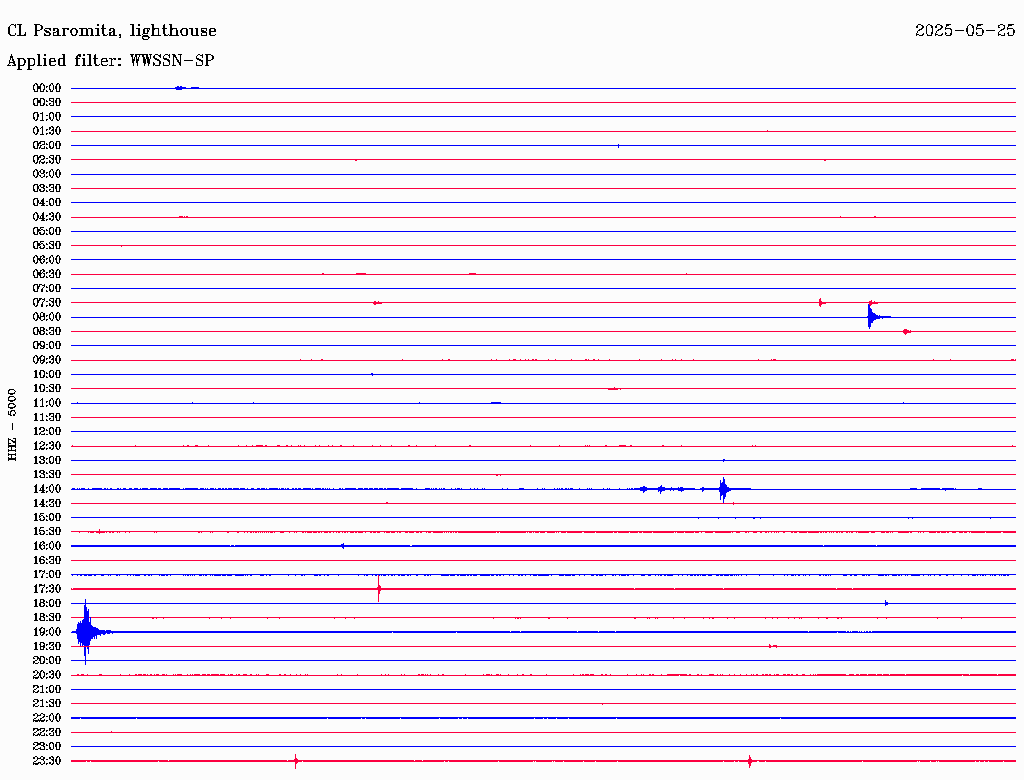Select the 04:00 time label
Image resolution: width=1024 pixels, height=780 pixels.
click(x=47, y=203)
